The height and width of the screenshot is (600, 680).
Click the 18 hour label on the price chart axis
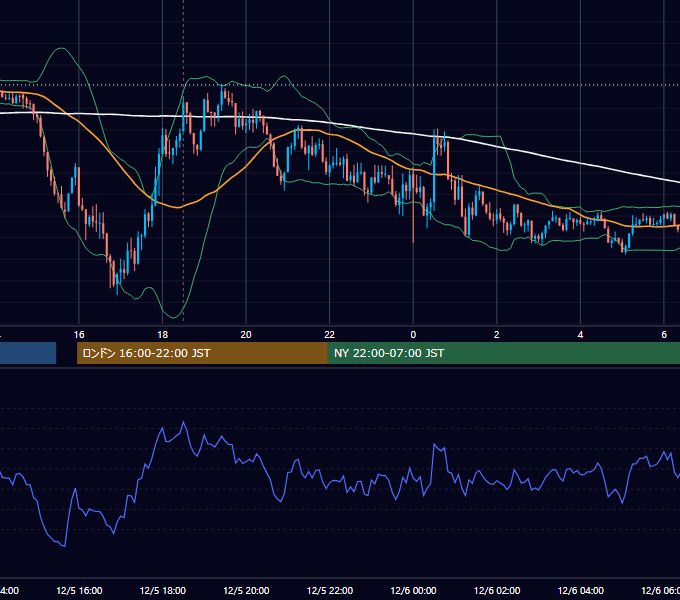click(x=163, y=335)
